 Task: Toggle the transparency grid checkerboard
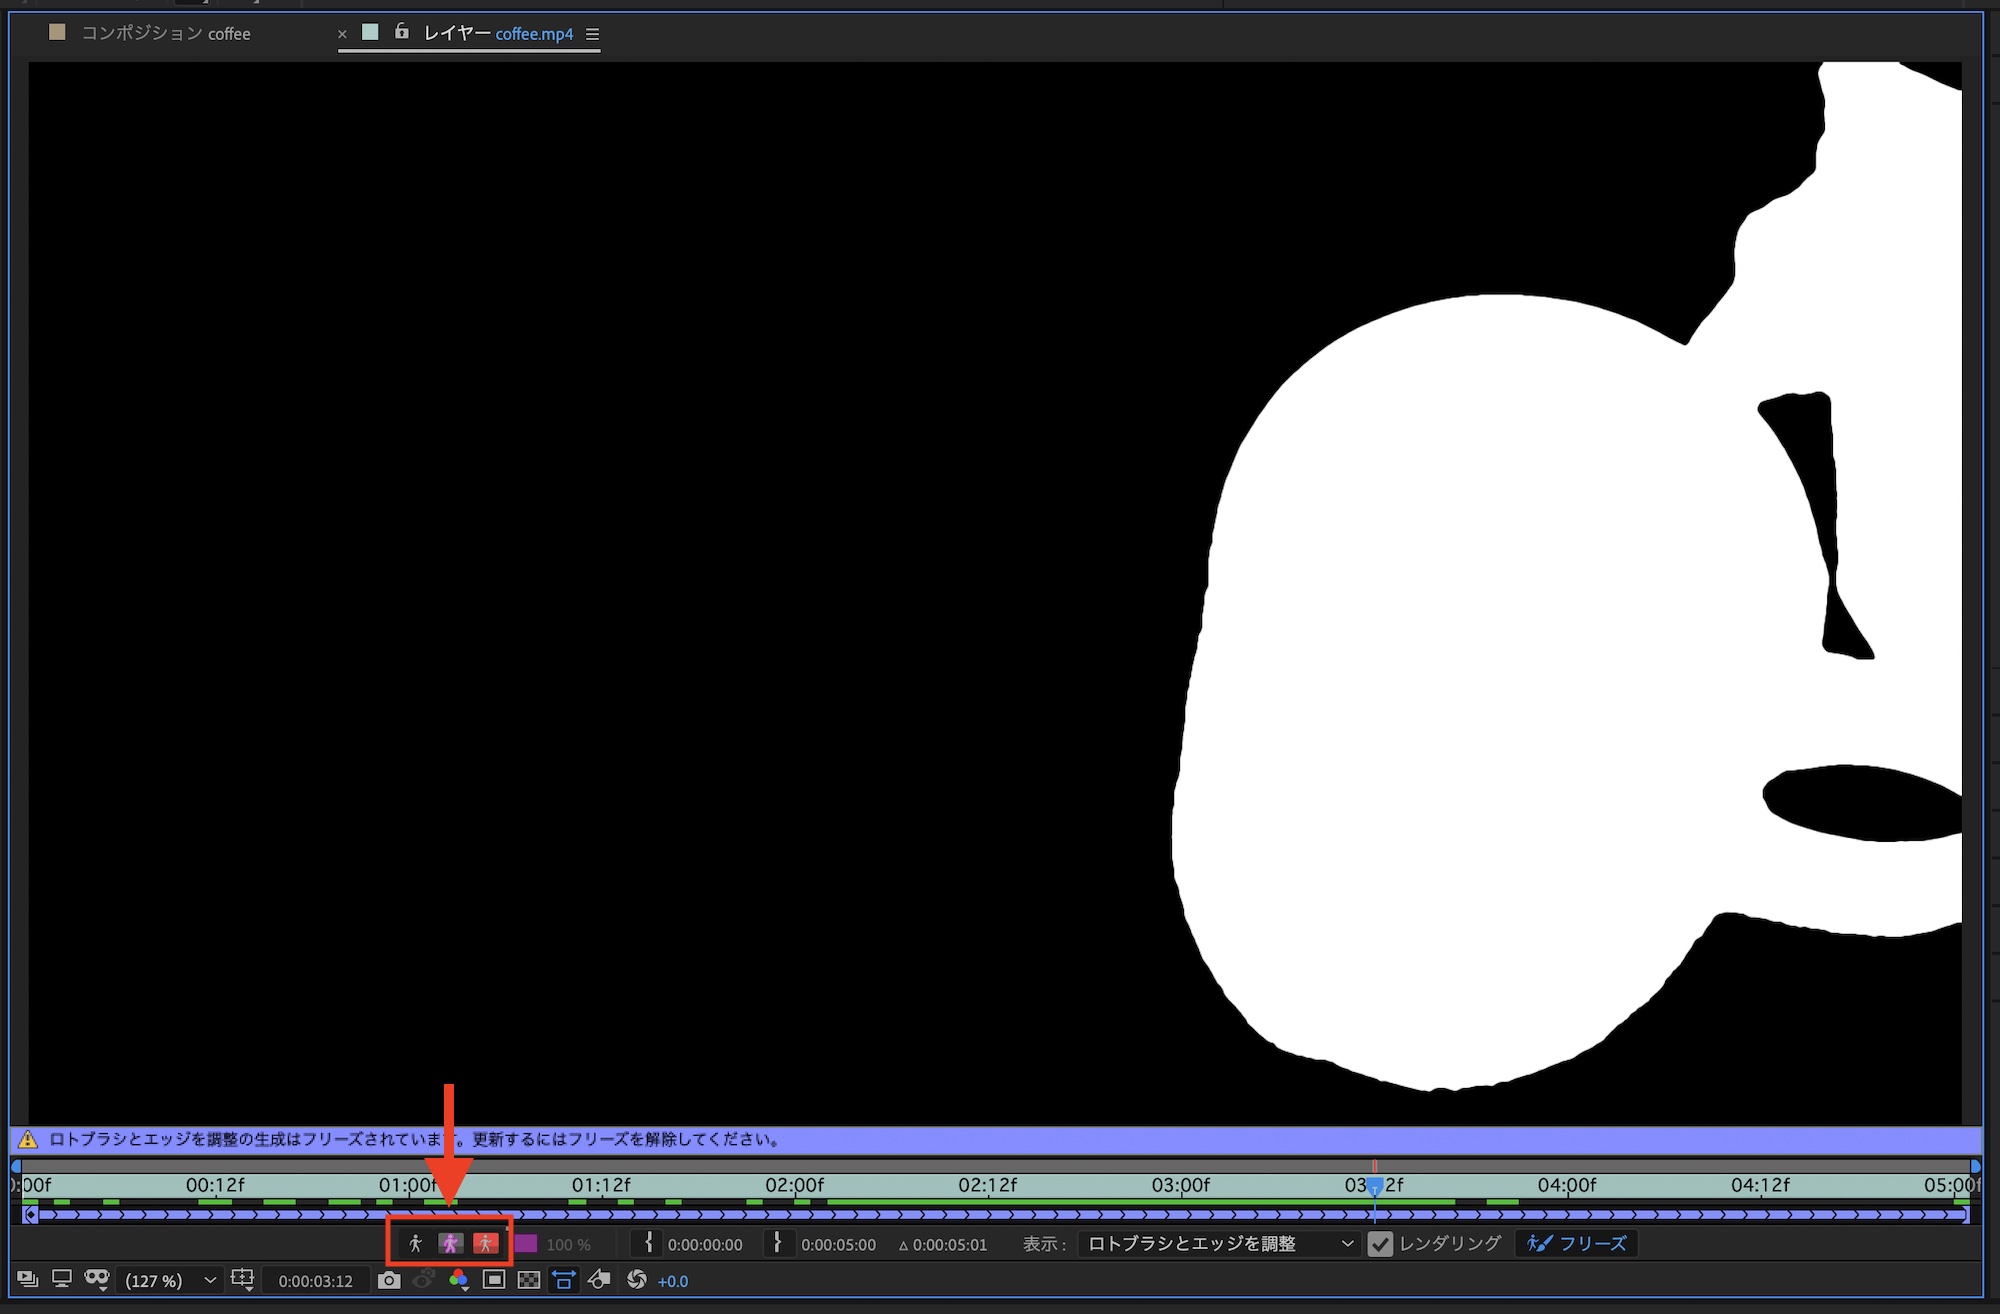pyautogui.click(x=529, y=1280)
